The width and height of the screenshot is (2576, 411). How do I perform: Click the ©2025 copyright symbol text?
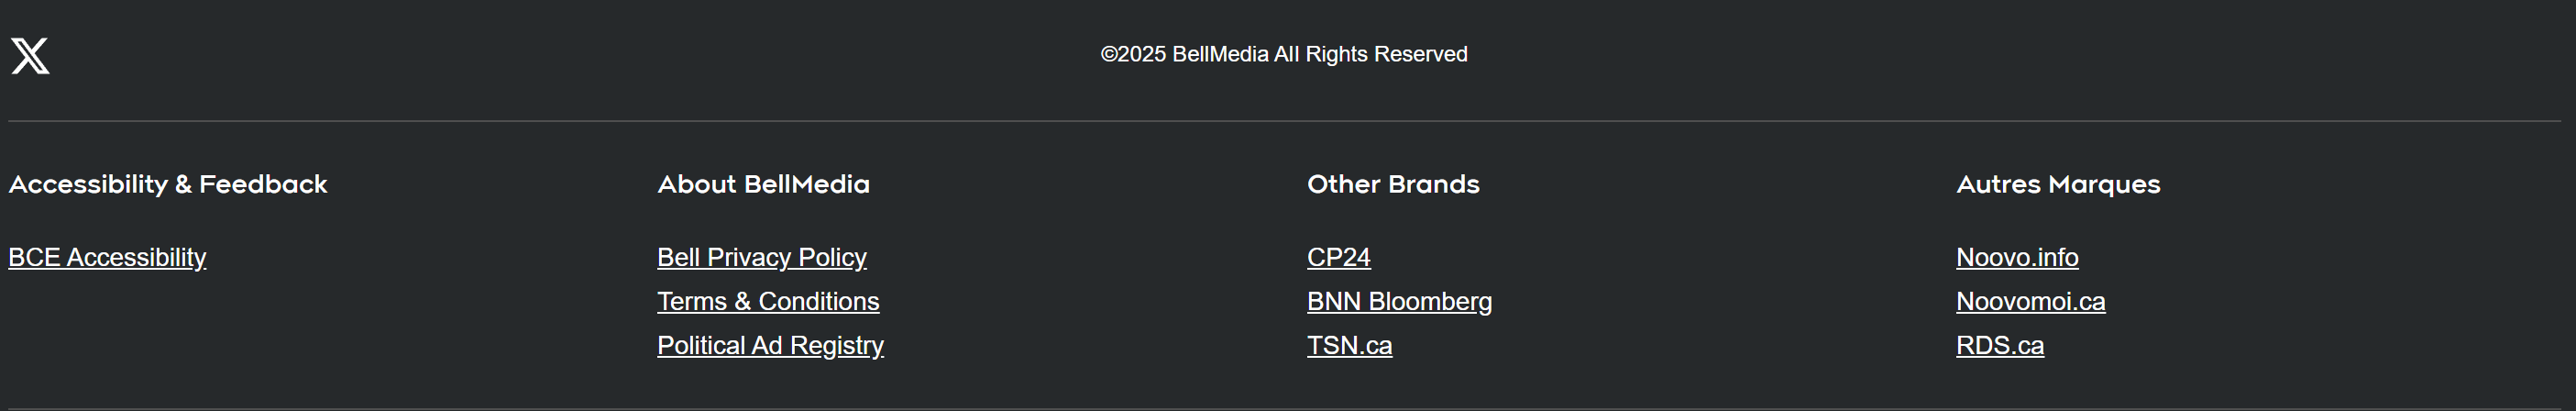click(x=1132, y=55)
